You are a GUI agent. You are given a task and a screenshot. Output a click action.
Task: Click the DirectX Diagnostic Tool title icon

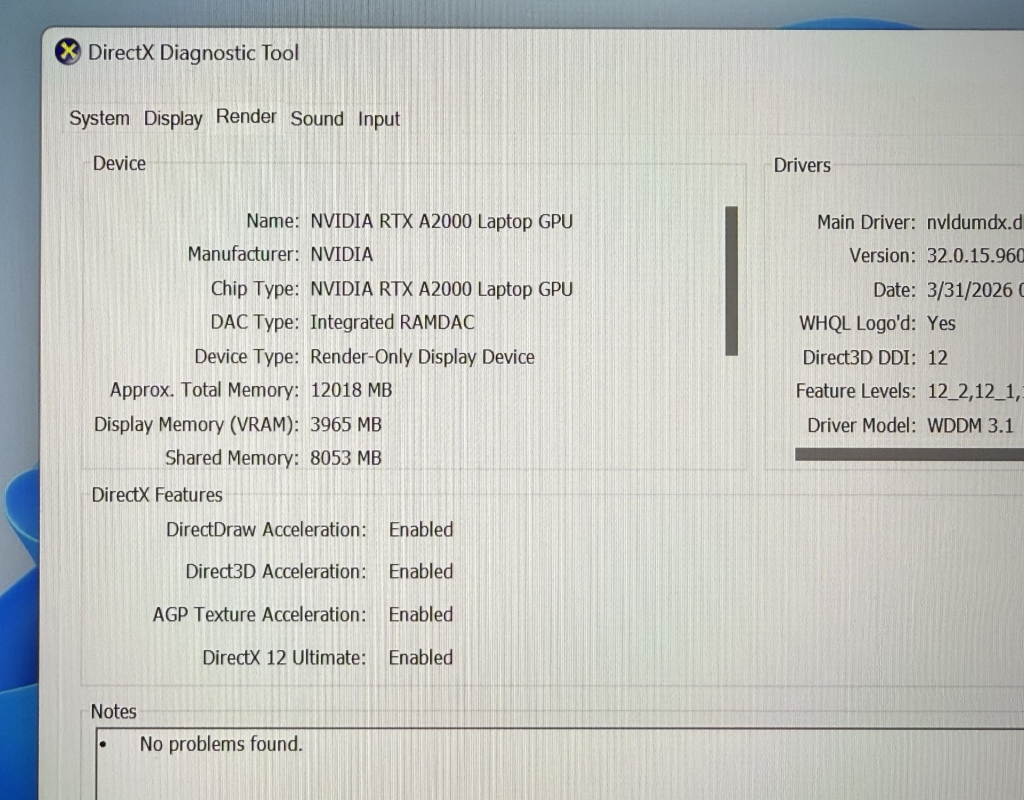pos(68,52)
